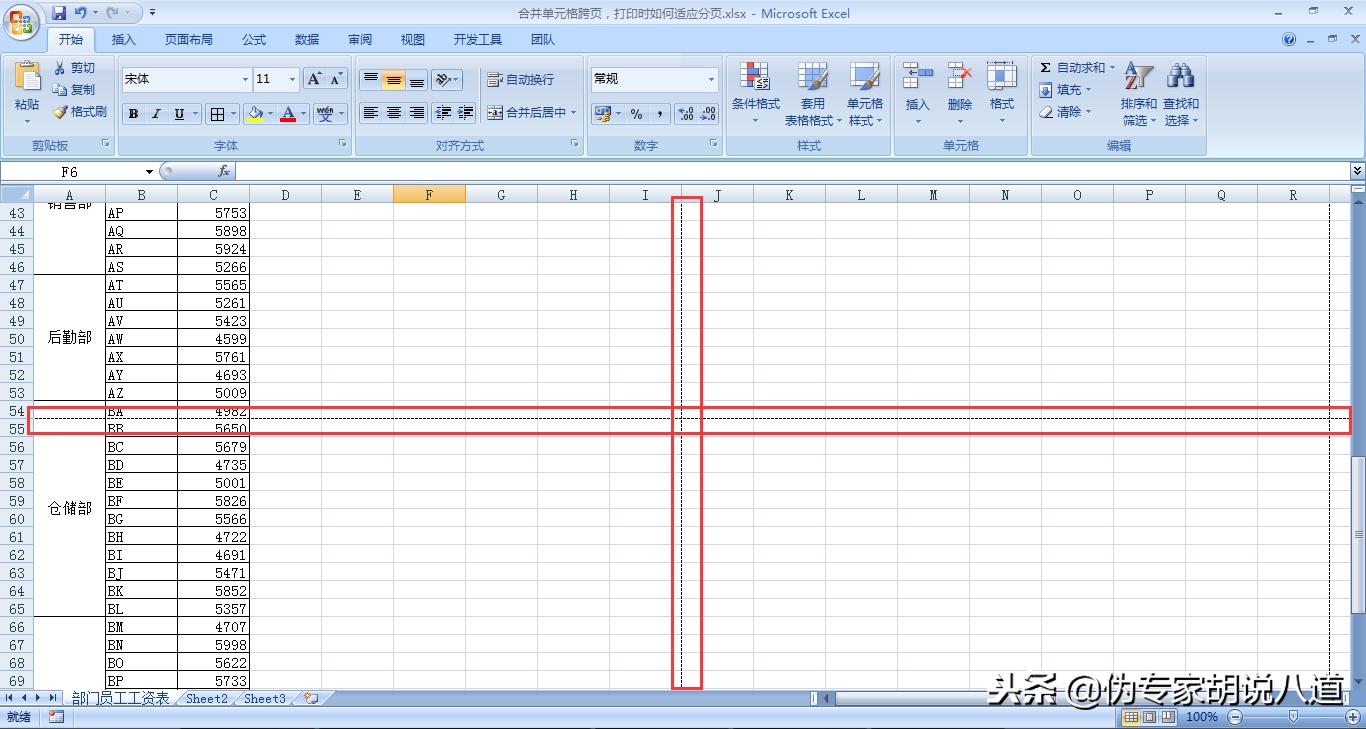Increase decimal places

(685, 114)
